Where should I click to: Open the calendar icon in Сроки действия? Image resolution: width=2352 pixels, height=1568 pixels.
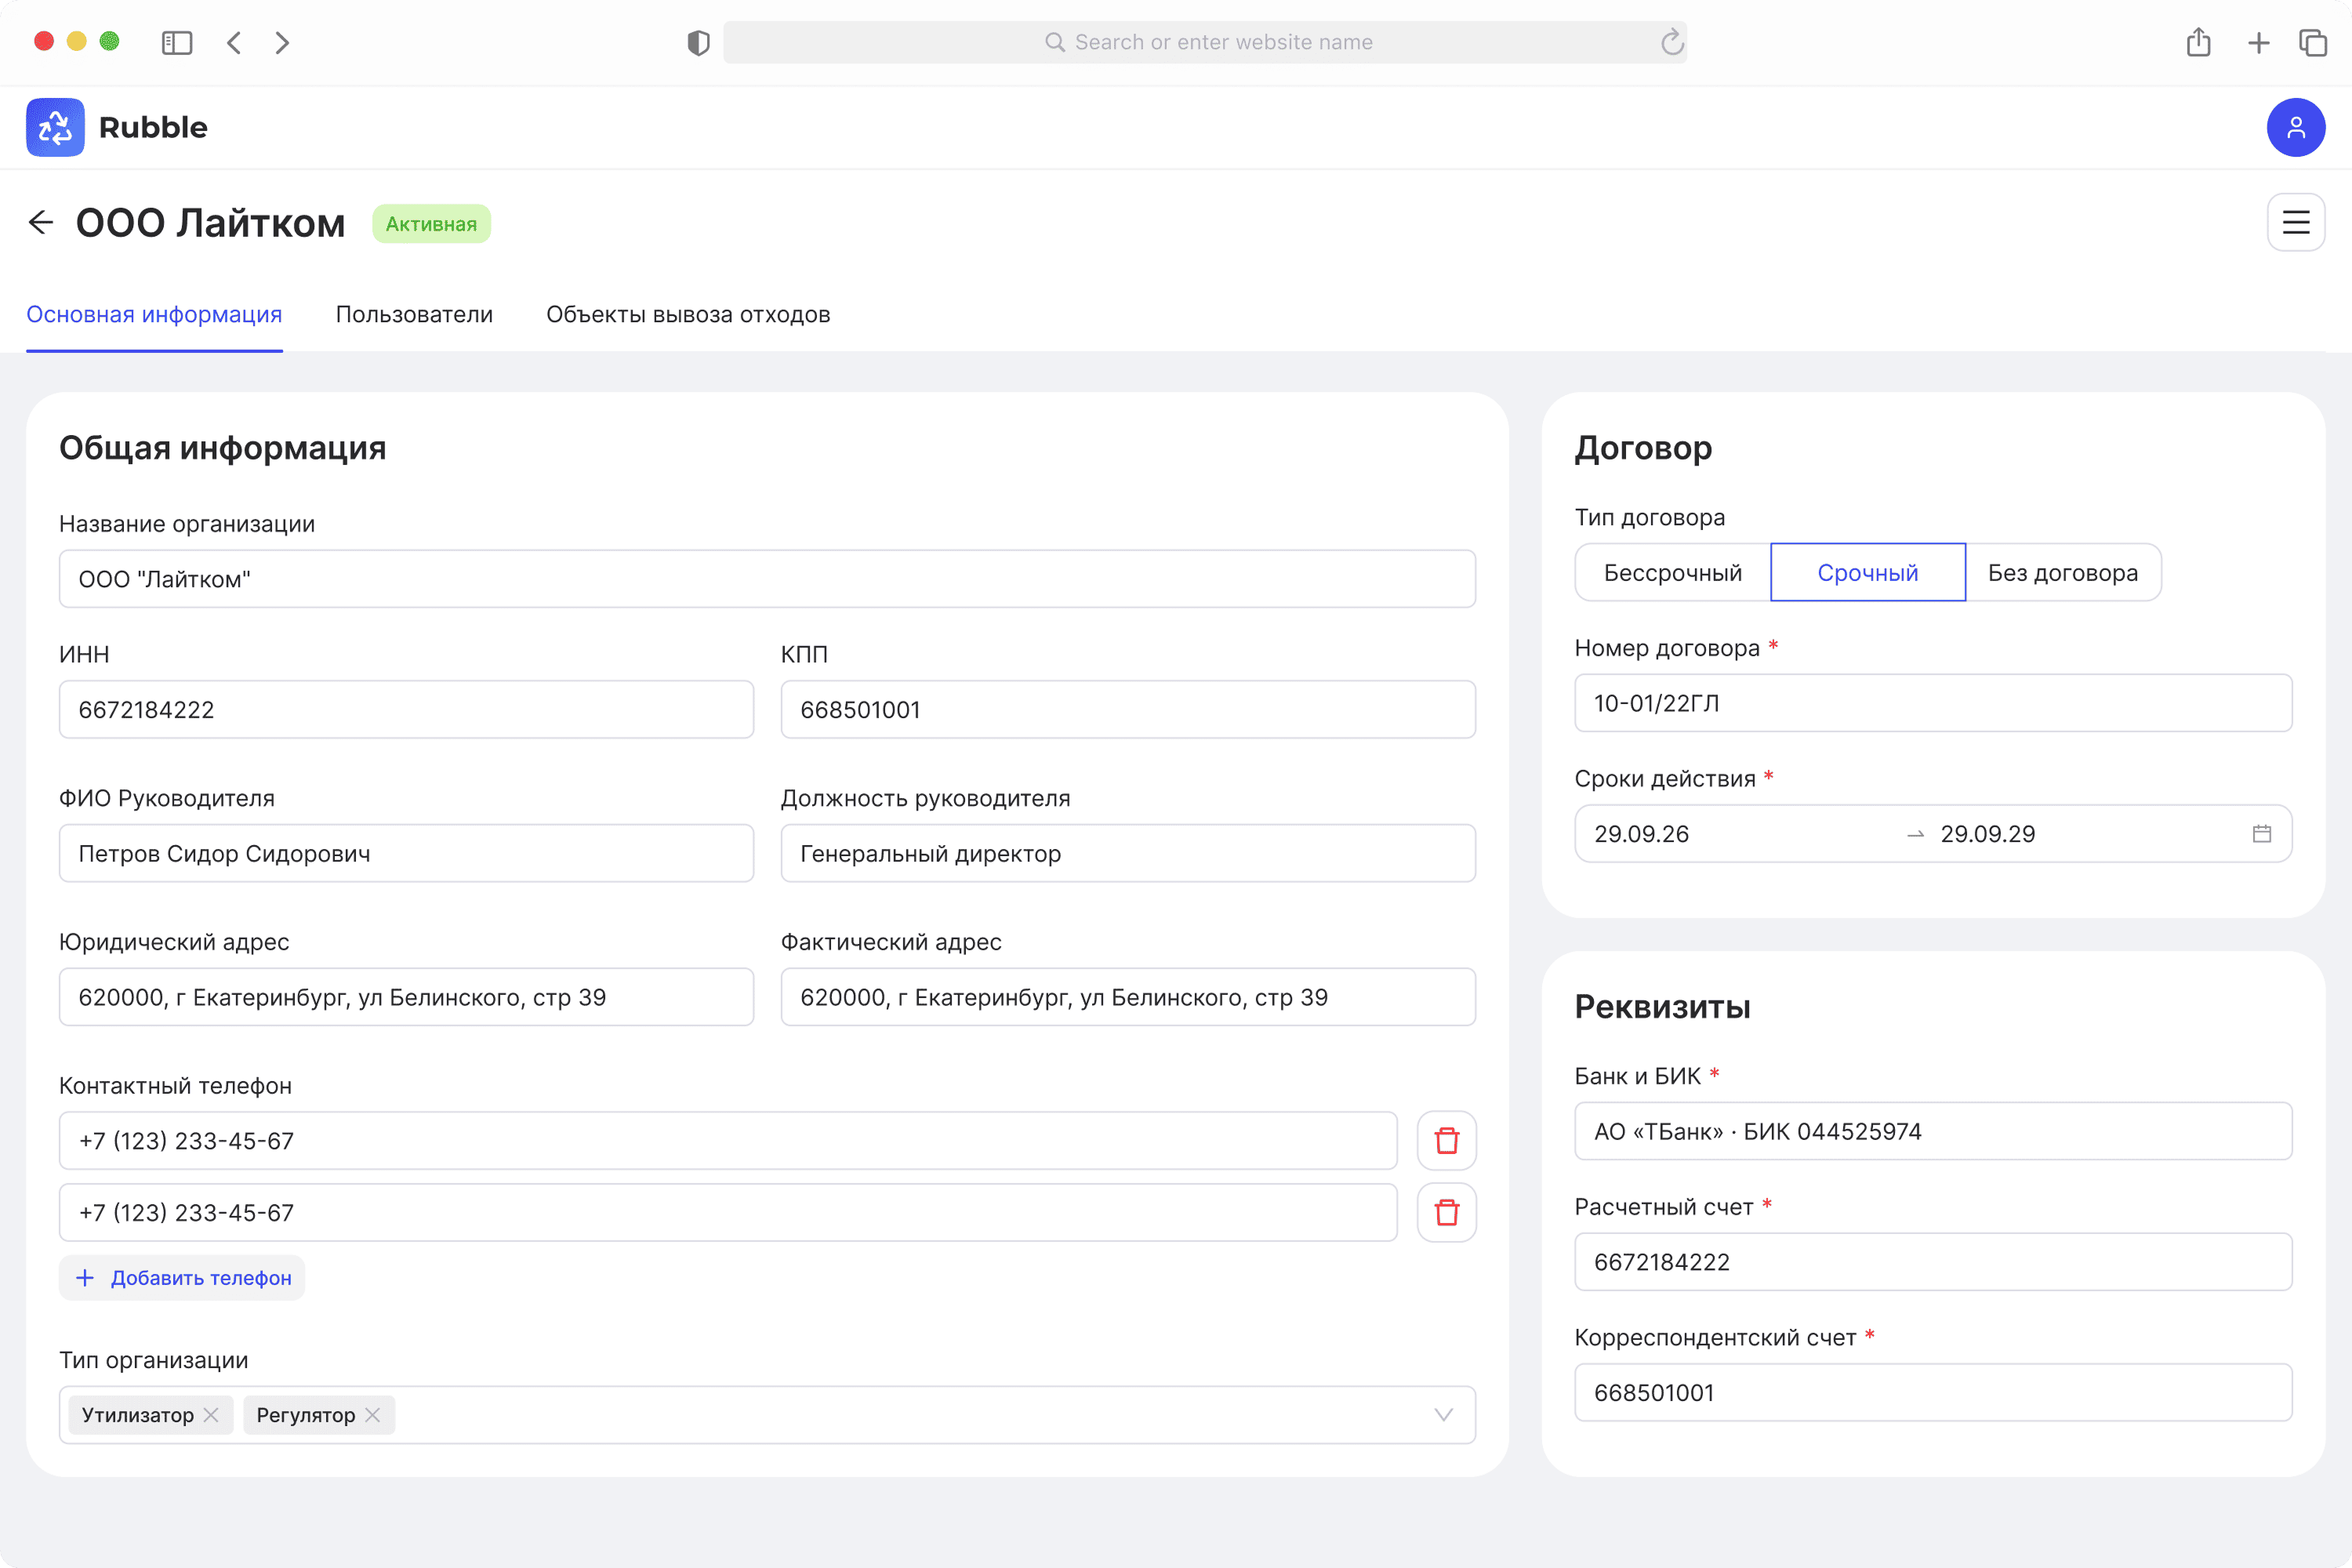pyautogui.click(x=2261, y=833)
